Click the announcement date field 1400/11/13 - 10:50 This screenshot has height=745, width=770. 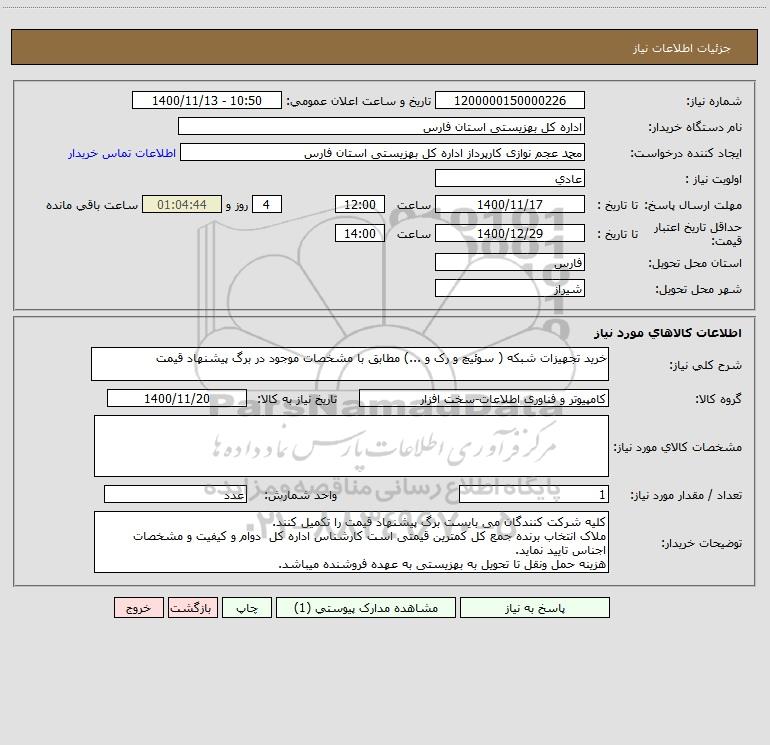[207, 100]
